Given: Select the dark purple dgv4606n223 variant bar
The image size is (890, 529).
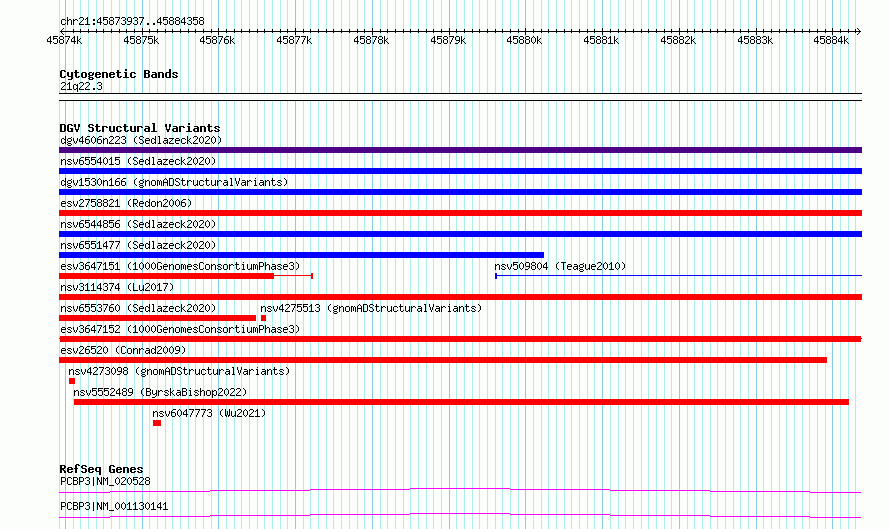Looking at the screenshot, I should 460,150.
